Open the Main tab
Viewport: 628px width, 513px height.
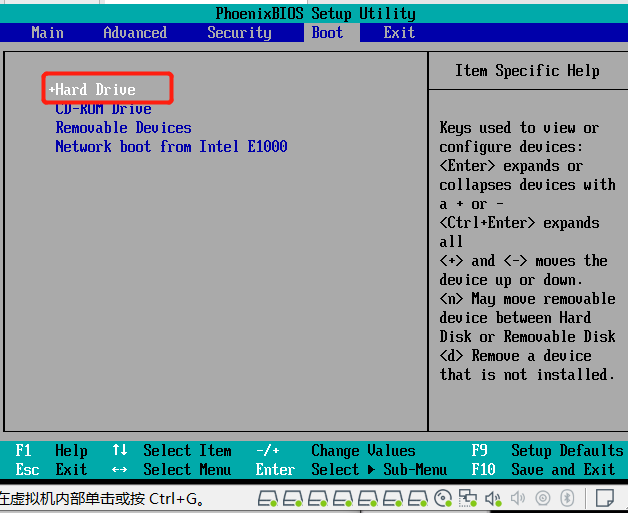pyautogui.click(x=47, y=32)
